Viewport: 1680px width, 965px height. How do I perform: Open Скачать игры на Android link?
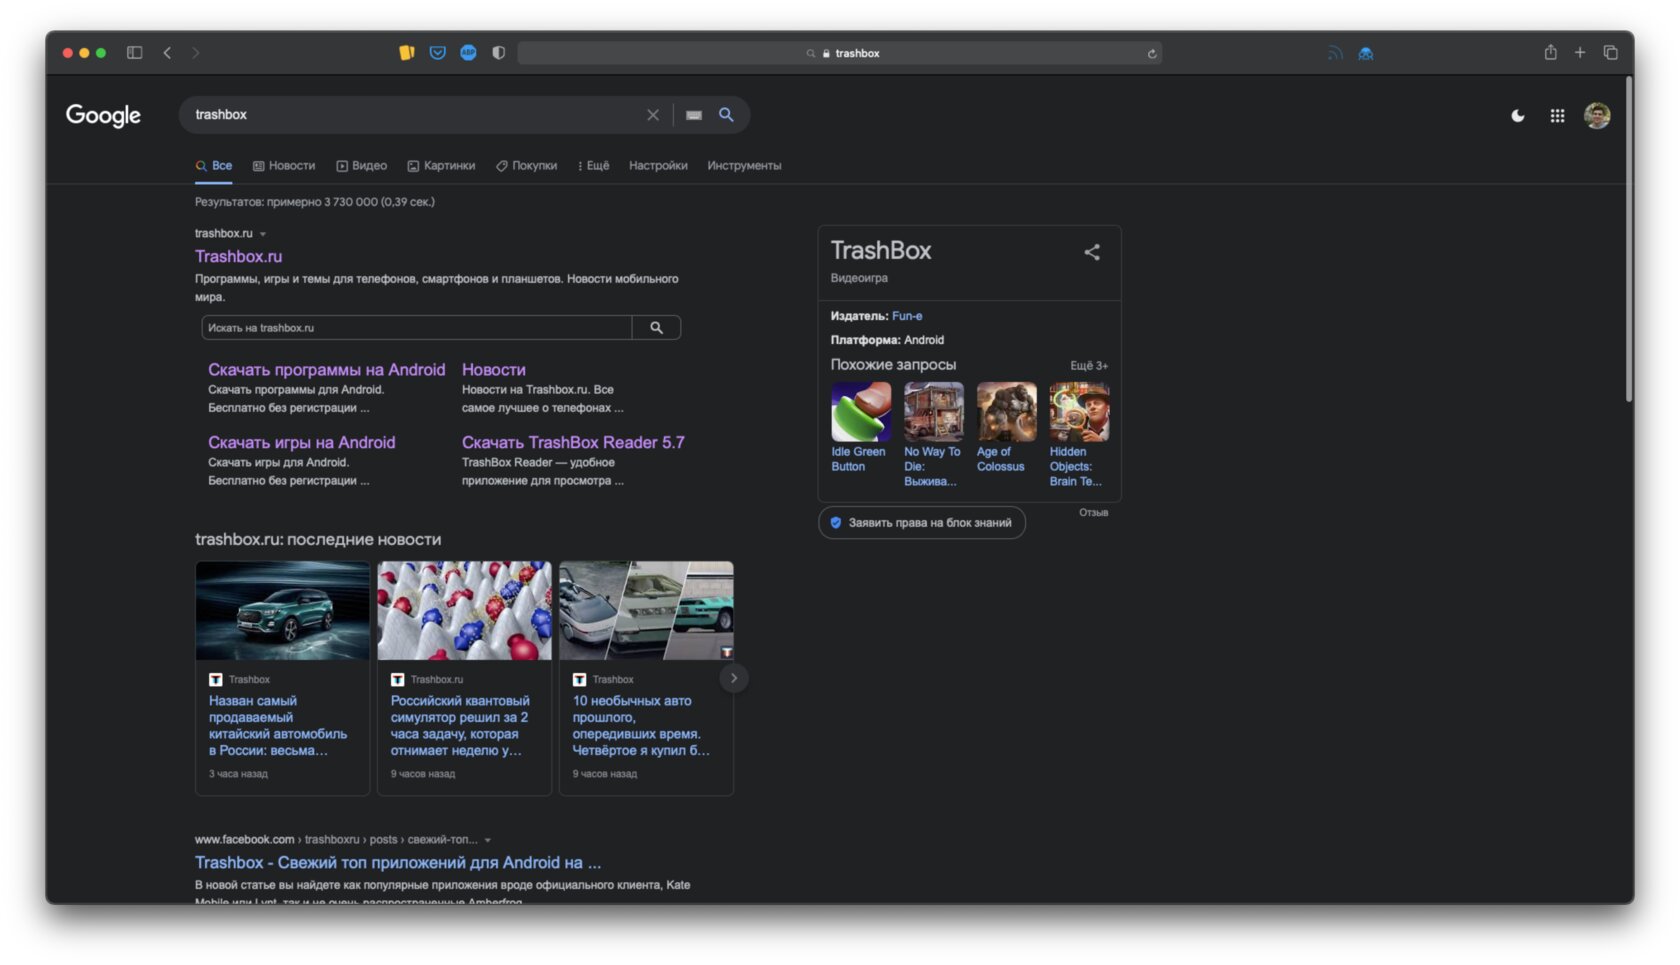pos(301,443)
